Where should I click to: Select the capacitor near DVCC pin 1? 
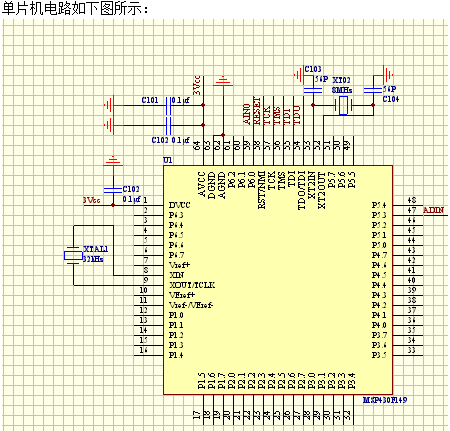113,190
